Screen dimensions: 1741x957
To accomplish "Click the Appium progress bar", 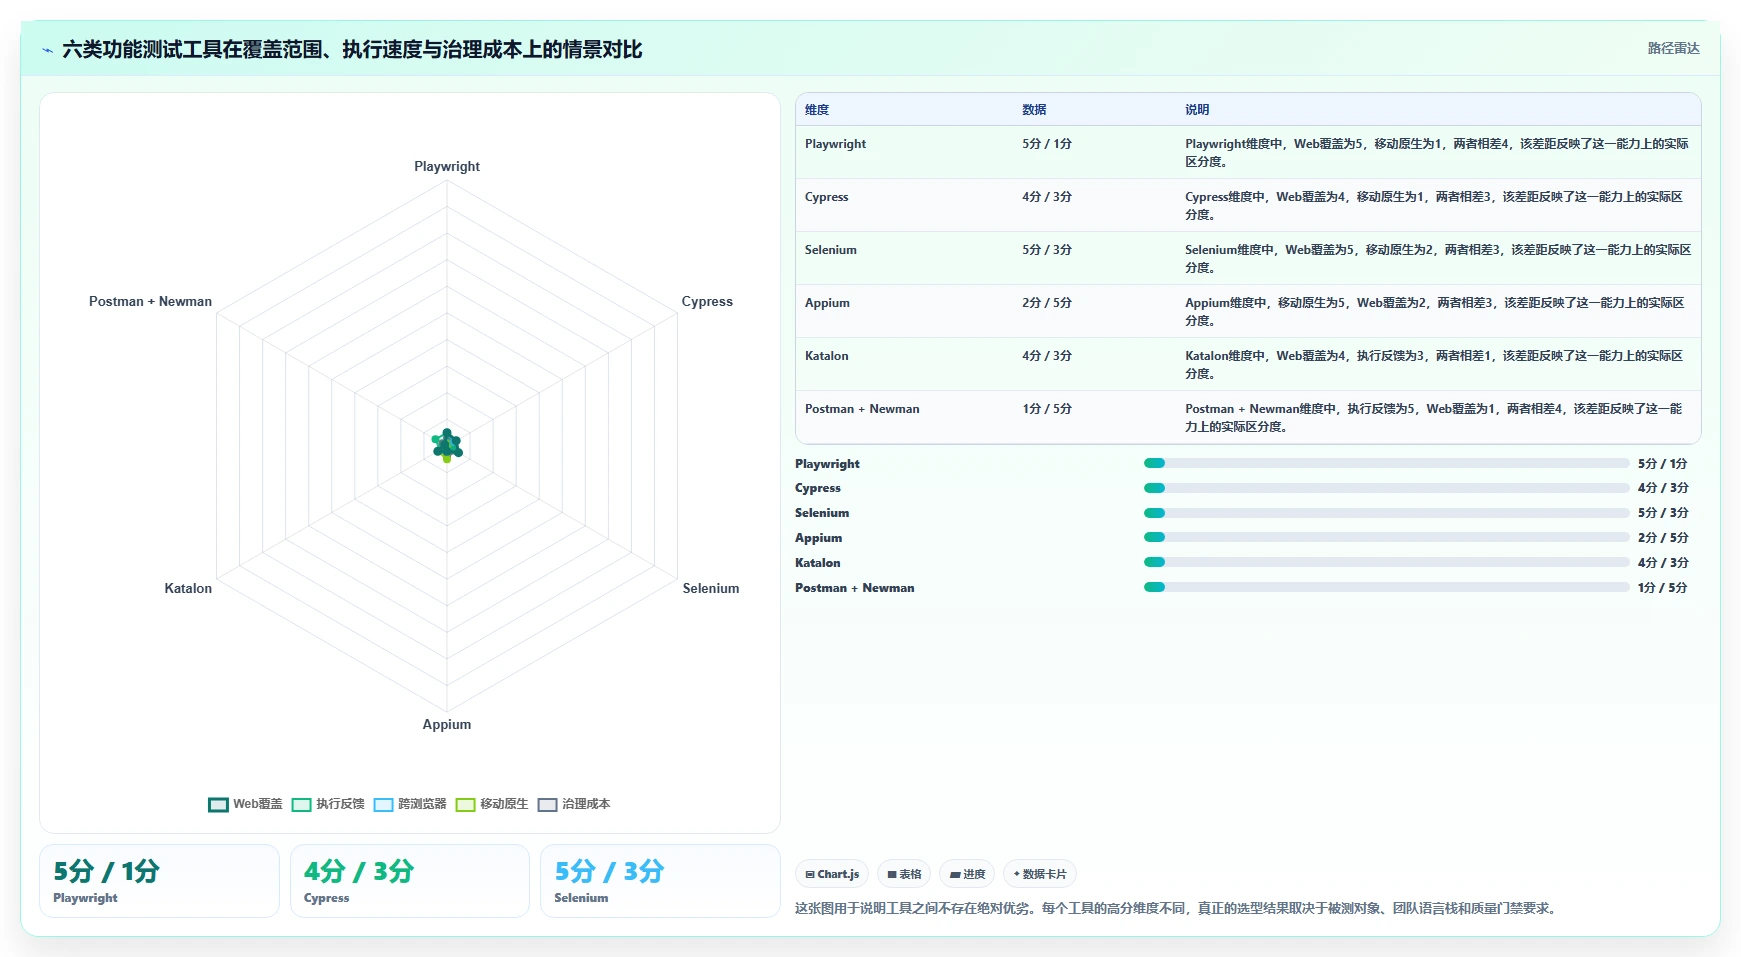I will tap(1386, 538).
